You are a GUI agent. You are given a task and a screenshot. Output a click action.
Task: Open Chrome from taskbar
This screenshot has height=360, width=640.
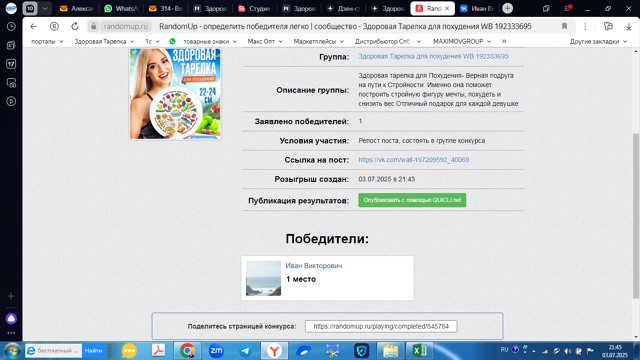point(187,351)
